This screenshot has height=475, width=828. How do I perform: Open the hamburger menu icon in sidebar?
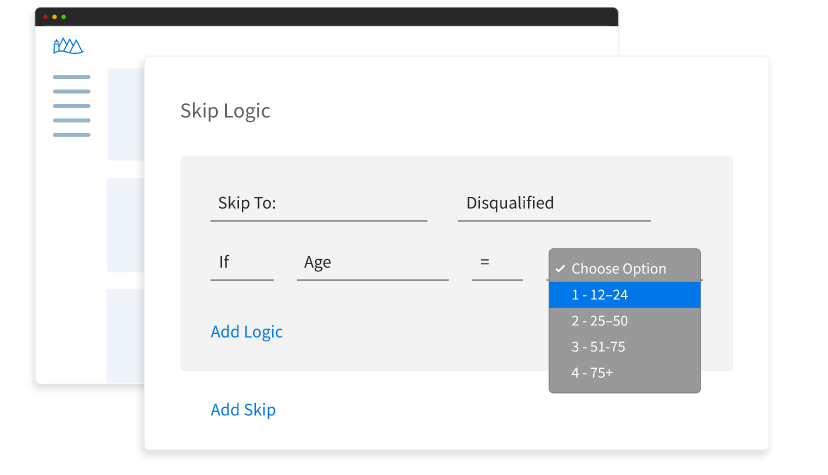(x=72, y=106)
